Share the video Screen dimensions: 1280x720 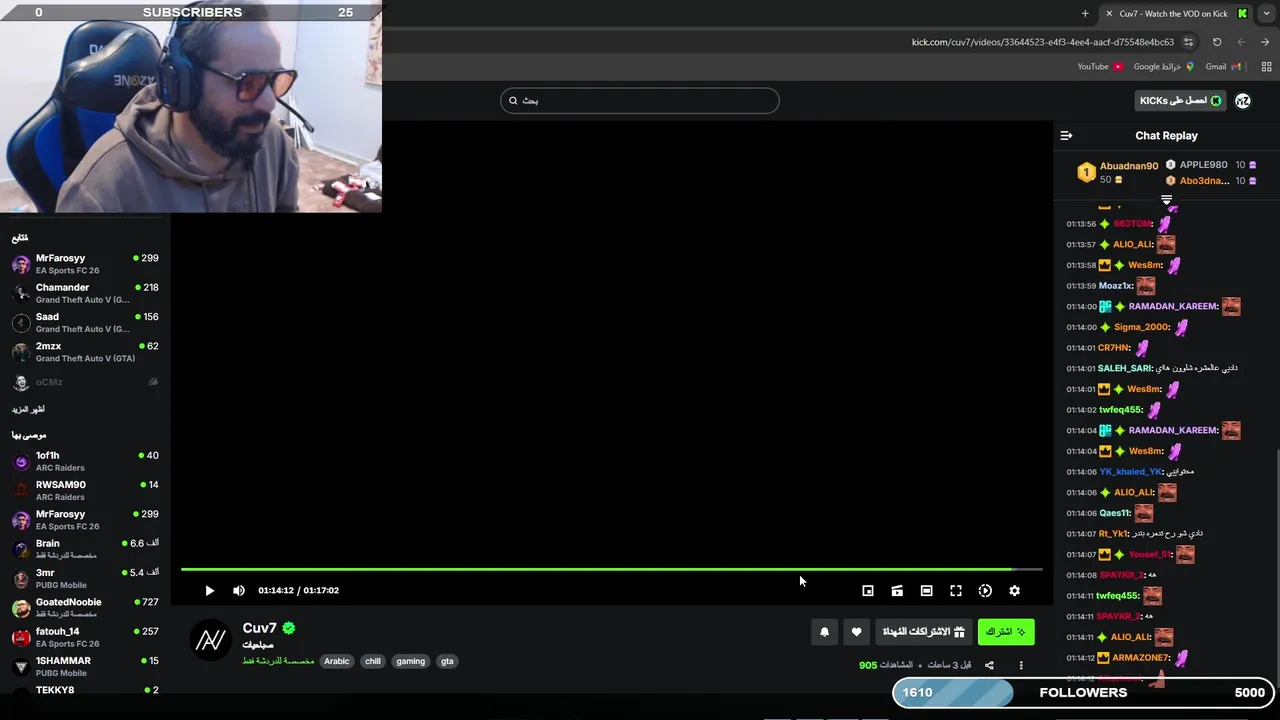989,665
